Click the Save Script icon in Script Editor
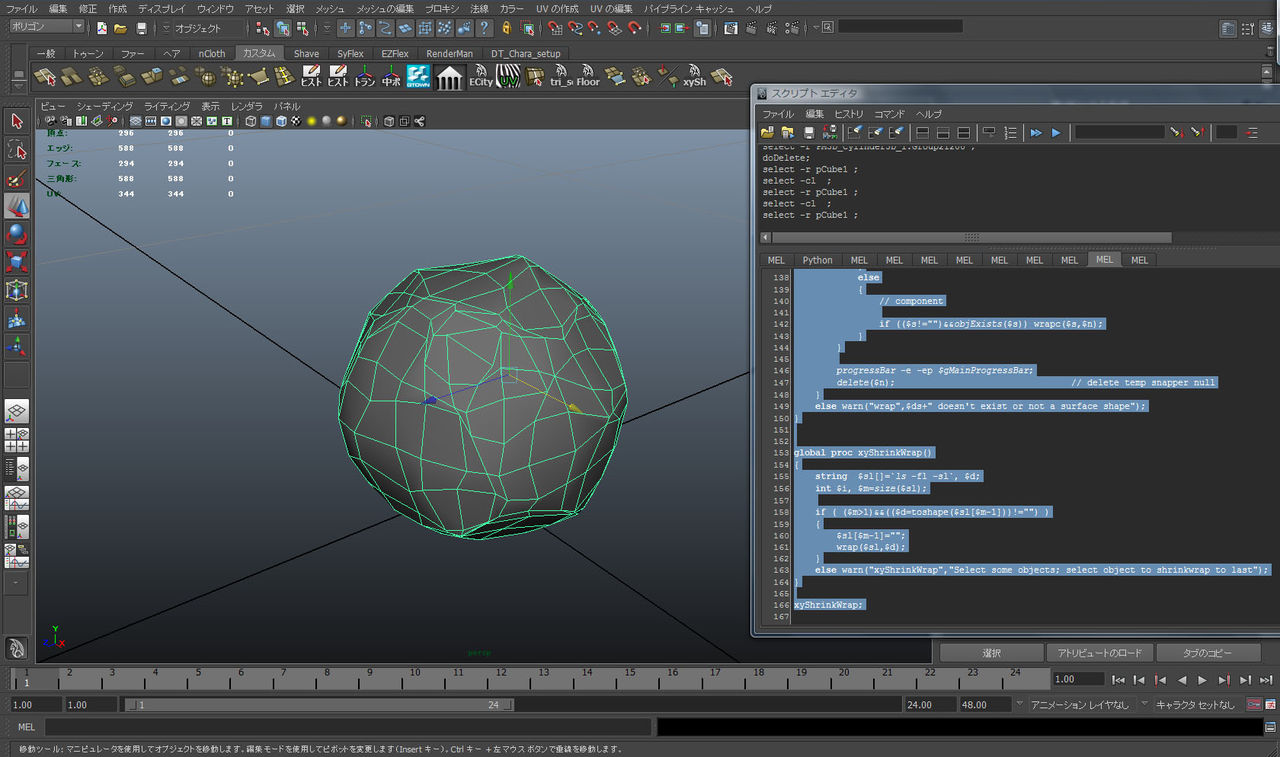Viewport: 1280px width, 757px height. (x=808, y=132)
